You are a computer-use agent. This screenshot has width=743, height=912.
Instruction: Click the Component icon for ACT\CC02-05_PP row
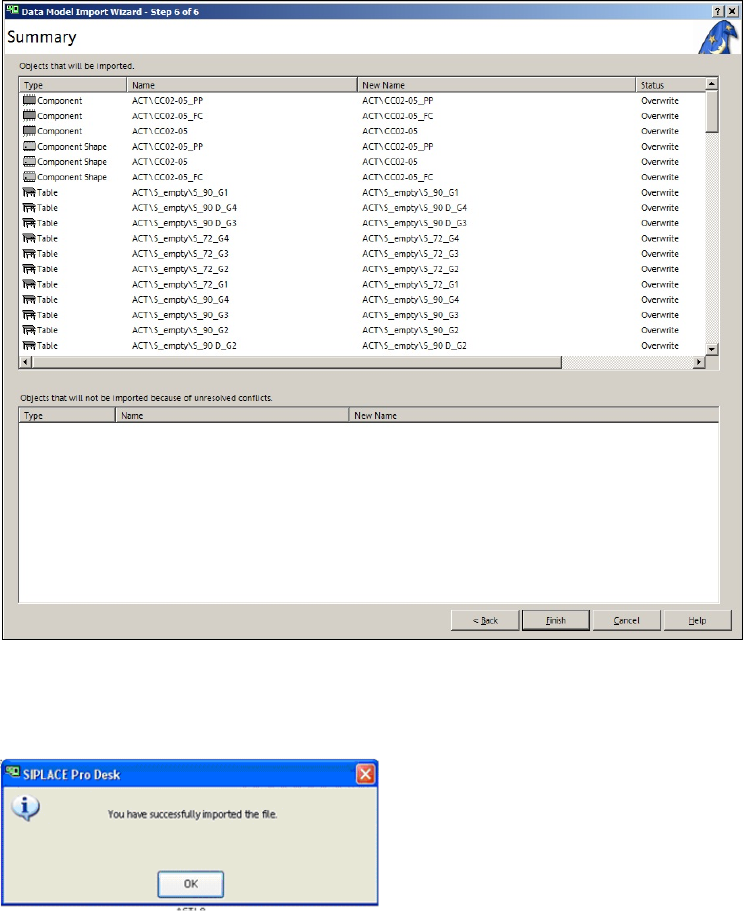coord(29,100)
